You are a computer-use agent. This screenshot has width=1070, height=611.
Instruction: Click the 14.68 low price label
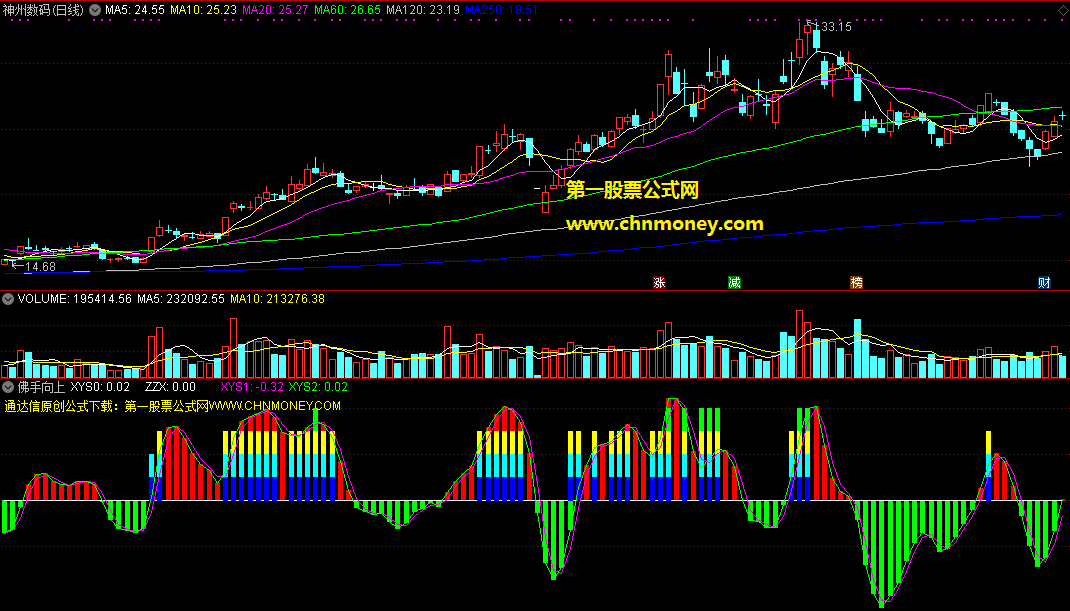[x=40, y=267]
